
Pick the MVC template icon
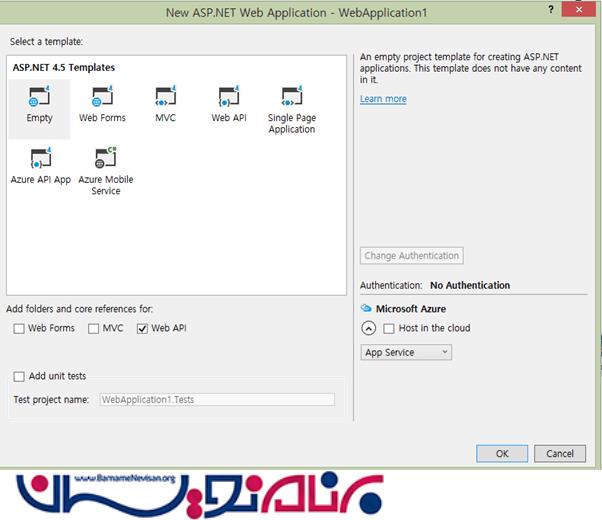pos(165,96)
